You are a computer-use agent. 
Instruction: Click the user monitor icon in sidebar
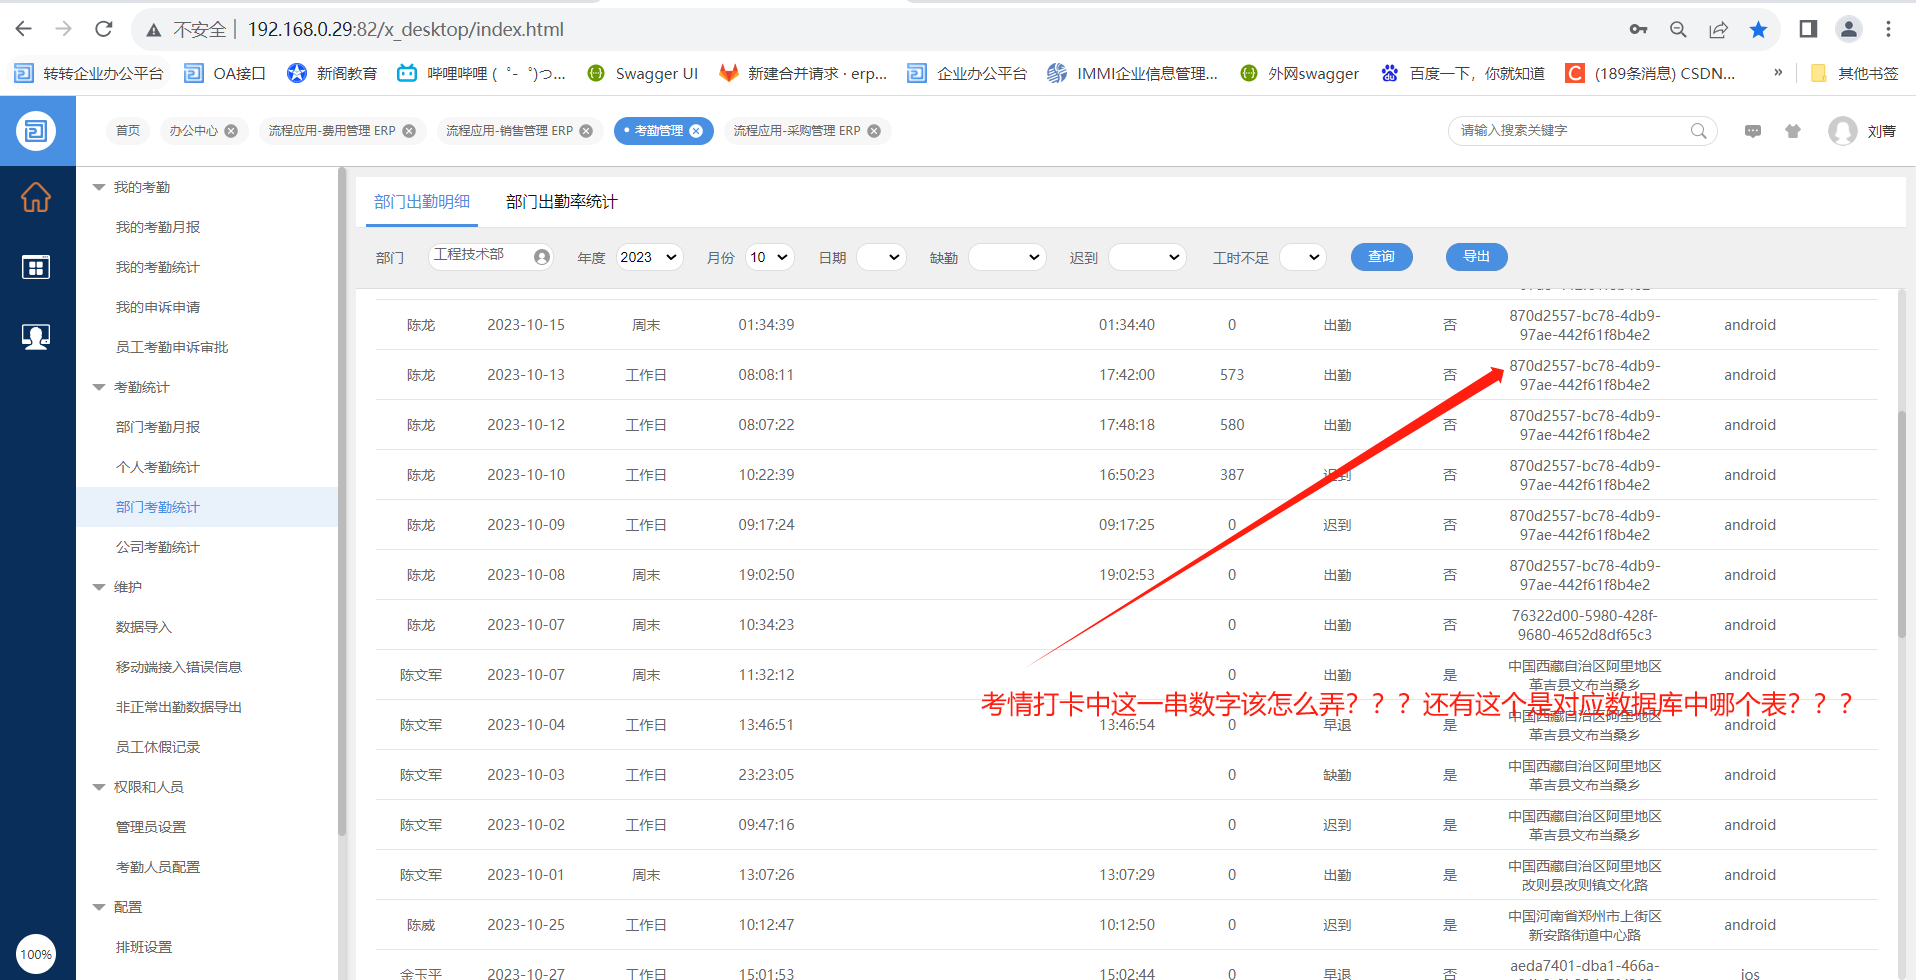pyautogui.click(x=36, y=337)
